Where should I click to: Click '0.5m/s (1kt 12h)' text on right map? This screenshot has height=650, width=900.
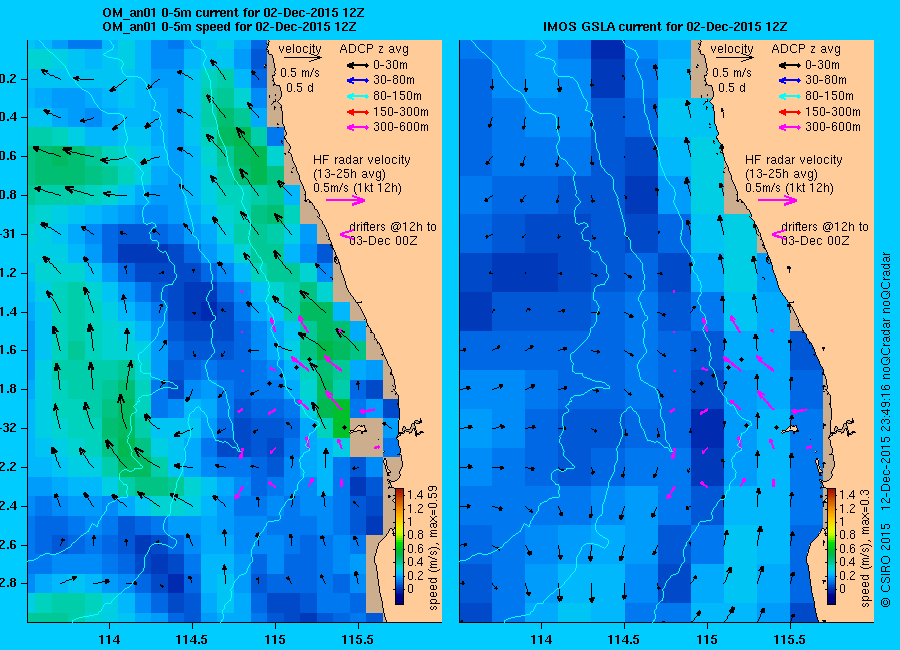click(789, 188)
